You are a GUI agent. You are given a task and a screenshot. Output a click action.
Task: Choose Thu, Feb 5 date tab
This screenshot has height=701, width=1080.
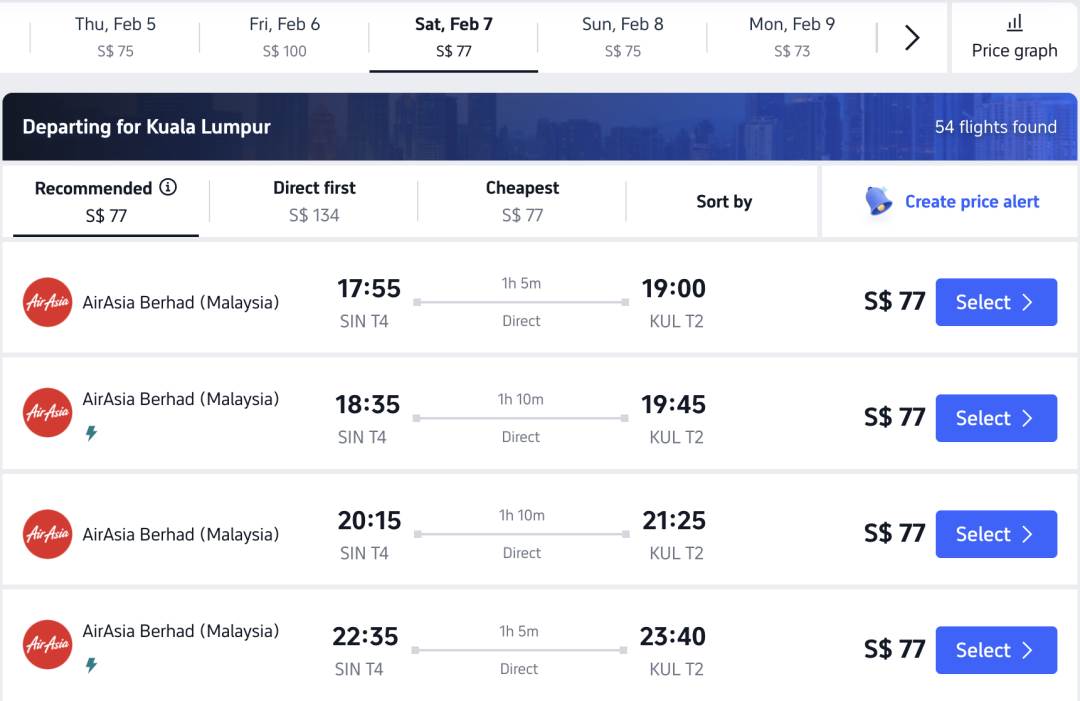pos(115,37)
